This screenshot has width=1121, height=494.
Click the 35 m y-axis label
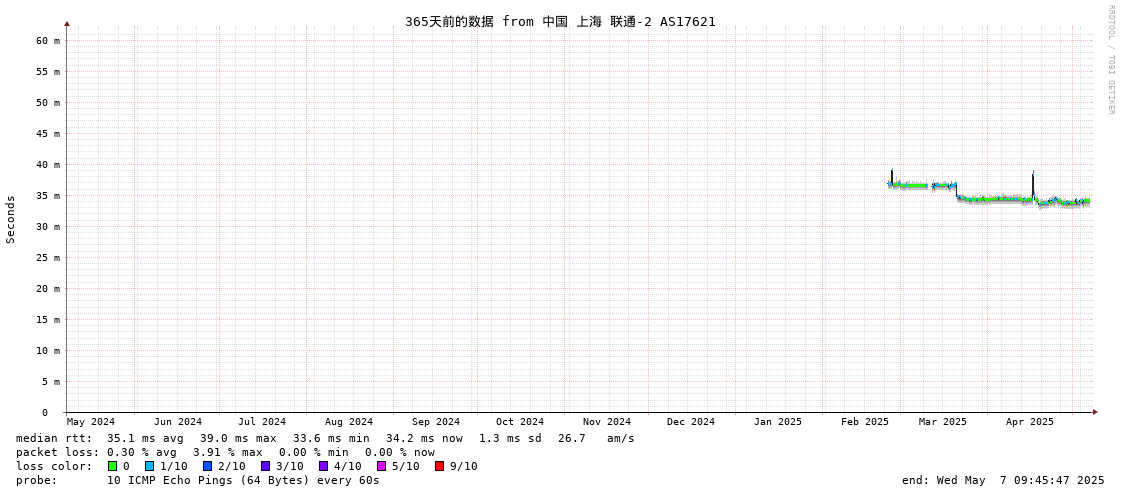48,195
